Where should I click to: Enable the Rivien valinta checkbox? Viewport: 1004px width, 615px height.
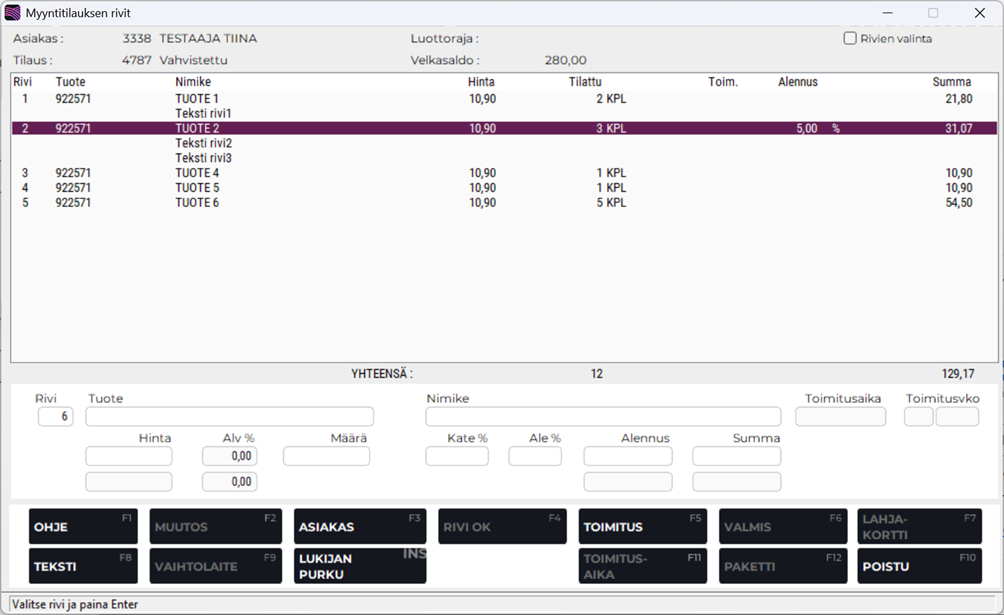coord(850,39)
